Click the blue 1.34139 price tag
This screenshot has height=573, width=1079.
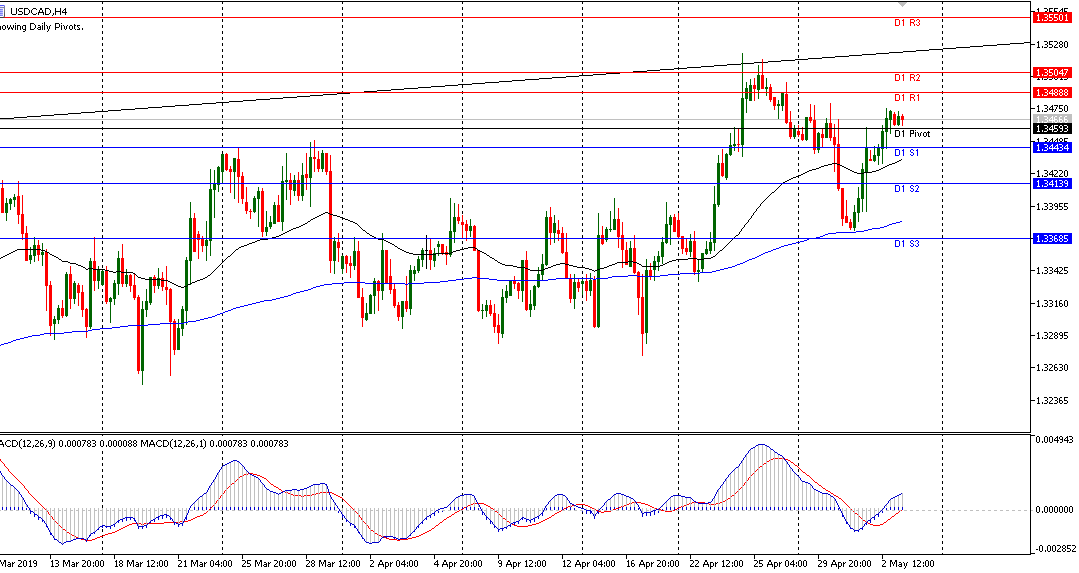click(x=1053, y=183)
